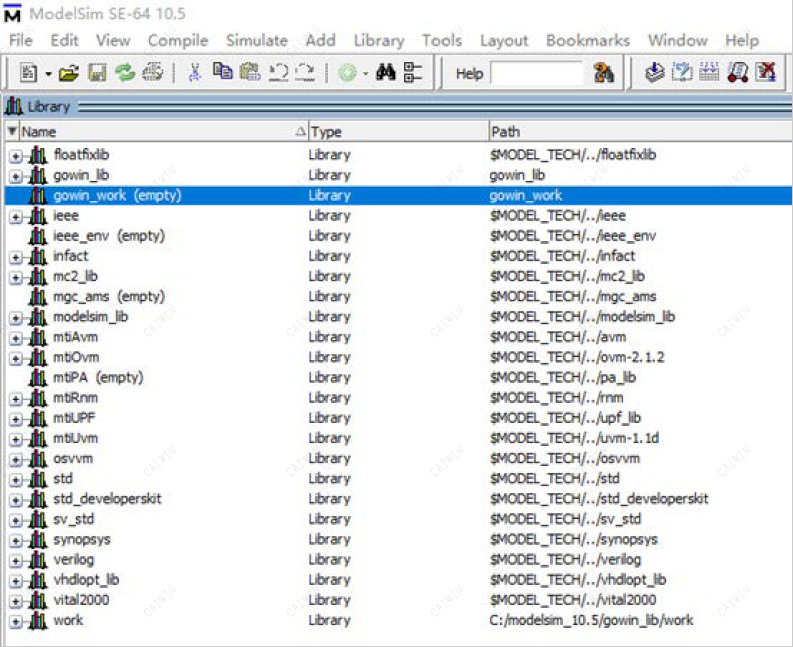Viewport: 793px width, 647px height.
Task: Sort by the Path column header
Action: [x=640, y=132]
